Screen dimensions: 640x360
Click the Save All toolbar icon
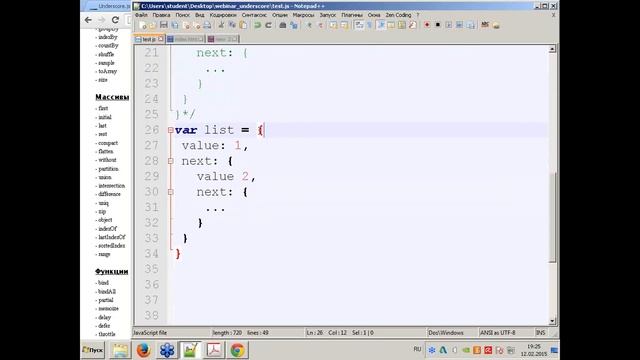[175, 25]
